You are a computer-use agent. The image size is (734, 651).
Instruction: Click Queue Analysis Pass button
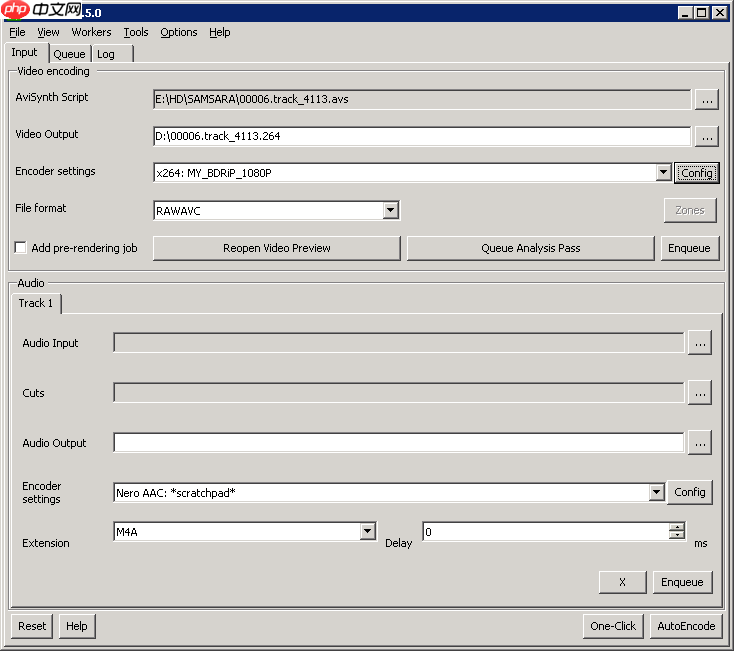pos(530,248)
